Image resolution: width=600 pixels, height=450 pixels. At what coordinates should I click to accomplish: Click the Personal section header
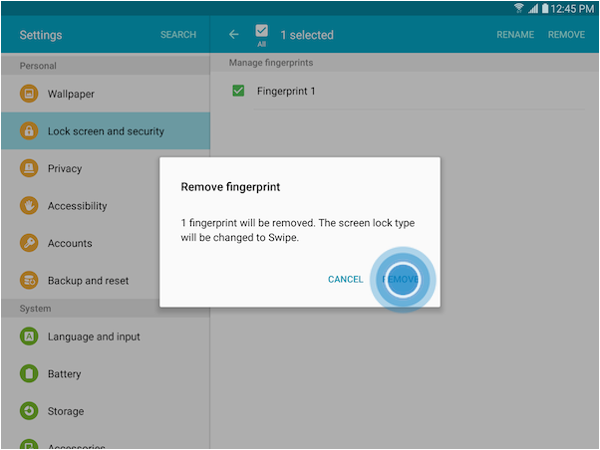coord(38,66)
